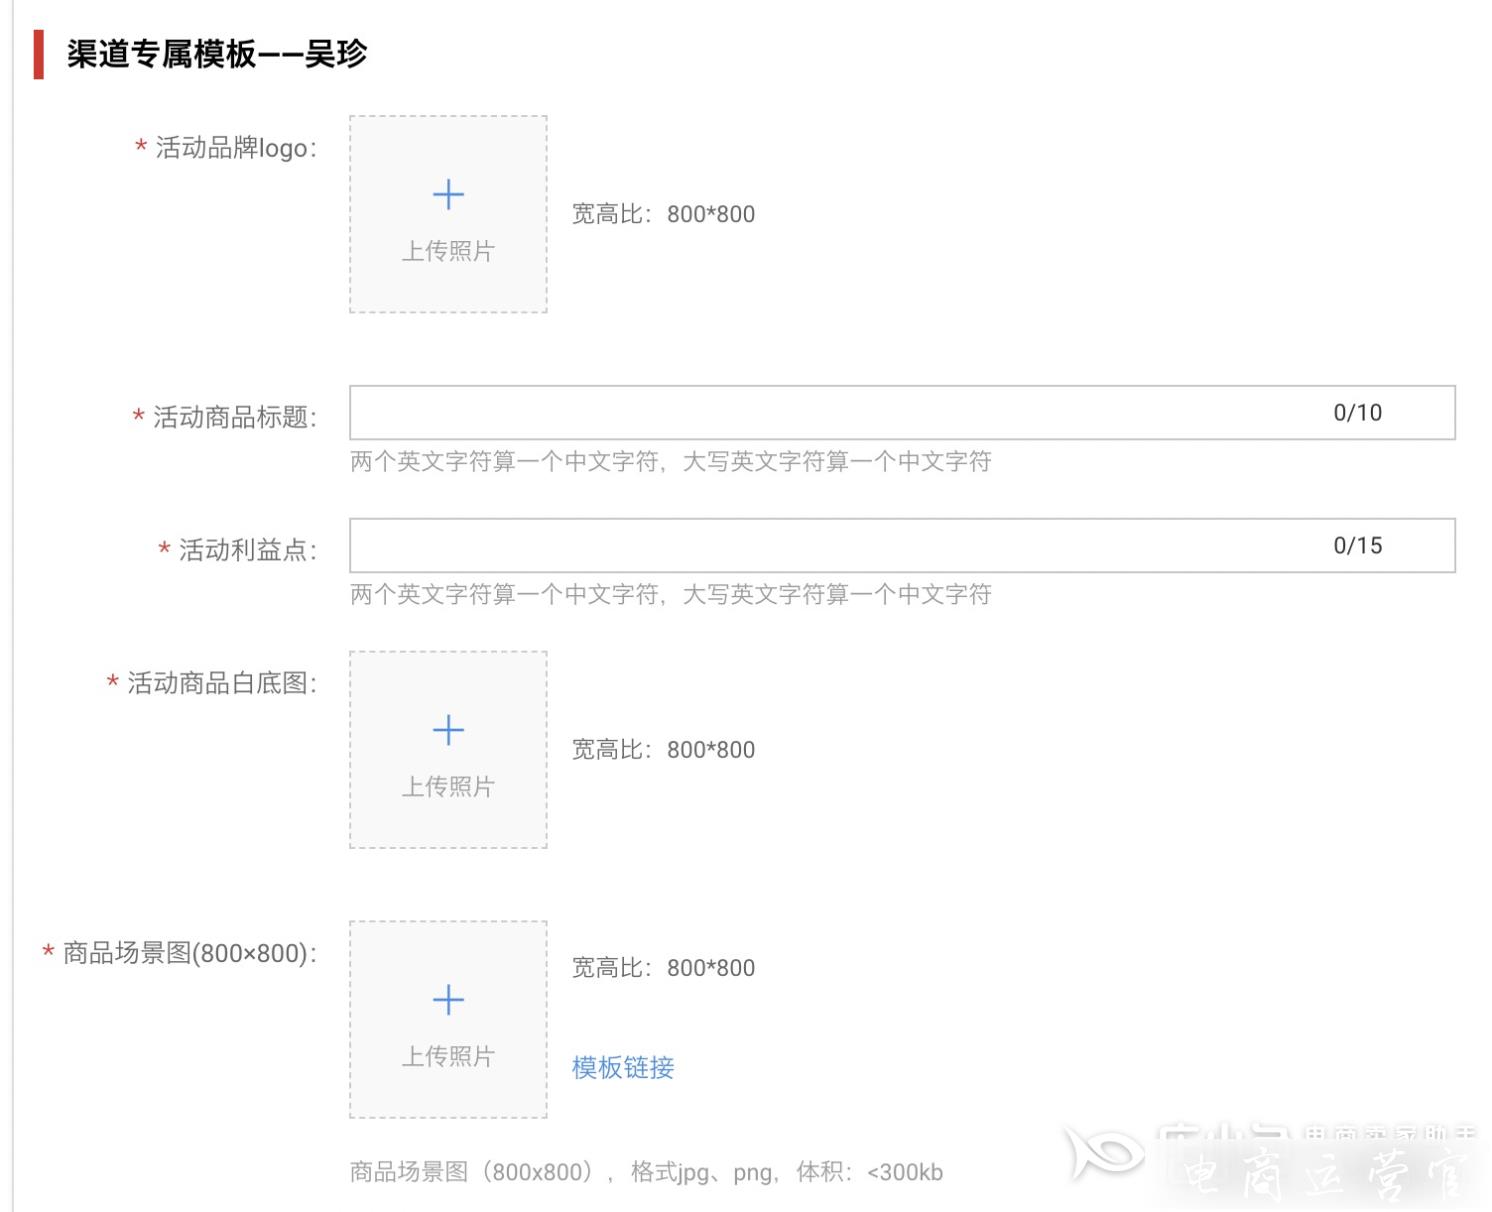Click plus icon in 活动商品白底图 upload box

[448, 730]
